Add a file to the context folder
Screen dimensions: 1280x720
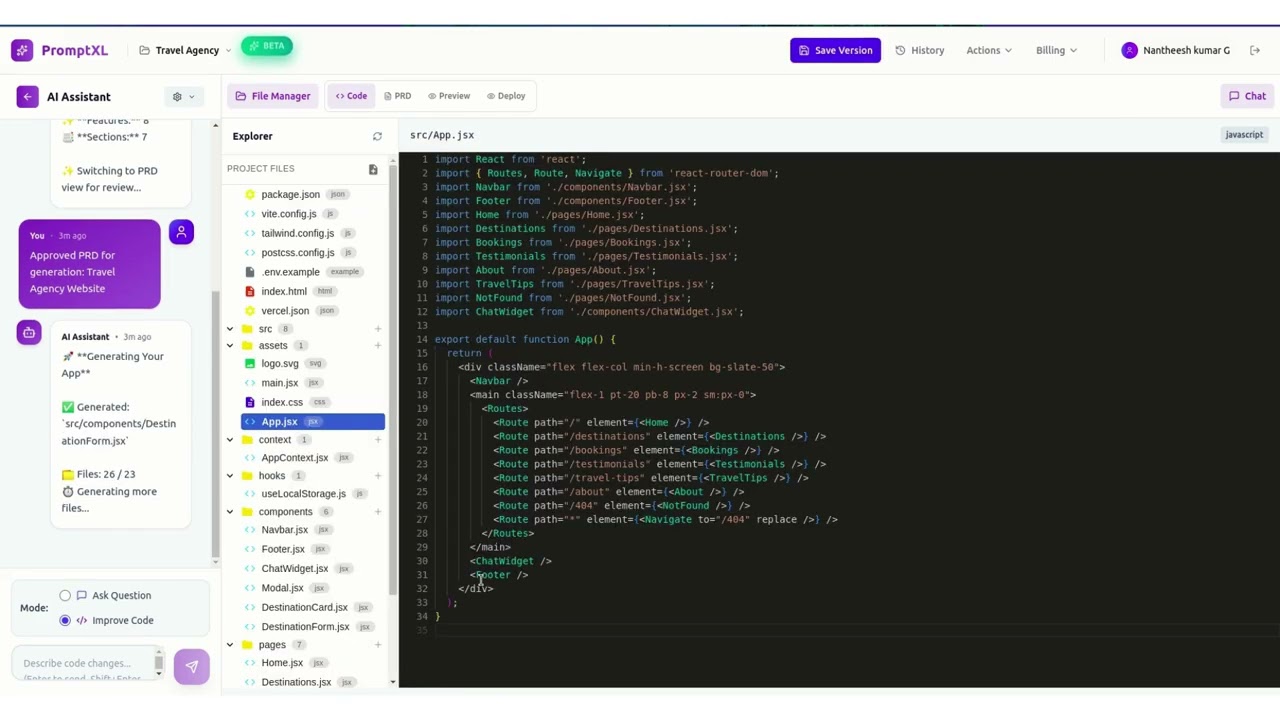click(377, 440)
